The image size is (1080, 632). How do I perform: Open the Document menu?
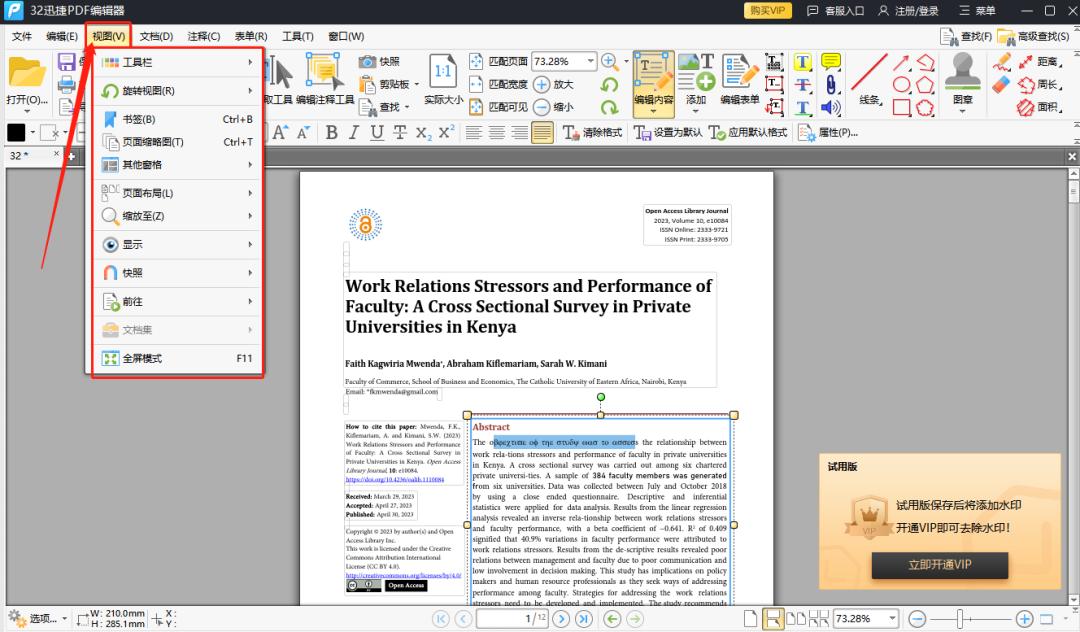click(156, 37)
